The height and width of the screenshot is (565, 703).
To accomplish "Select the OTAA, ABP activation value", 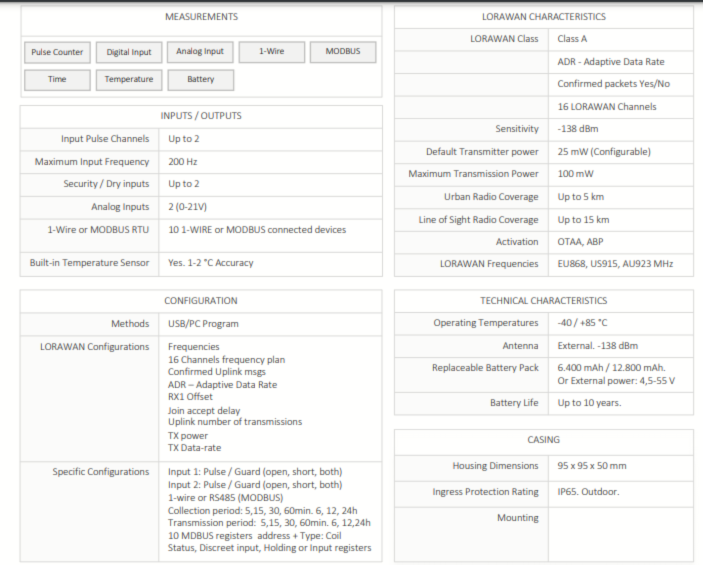I will [x=581, y=242].
